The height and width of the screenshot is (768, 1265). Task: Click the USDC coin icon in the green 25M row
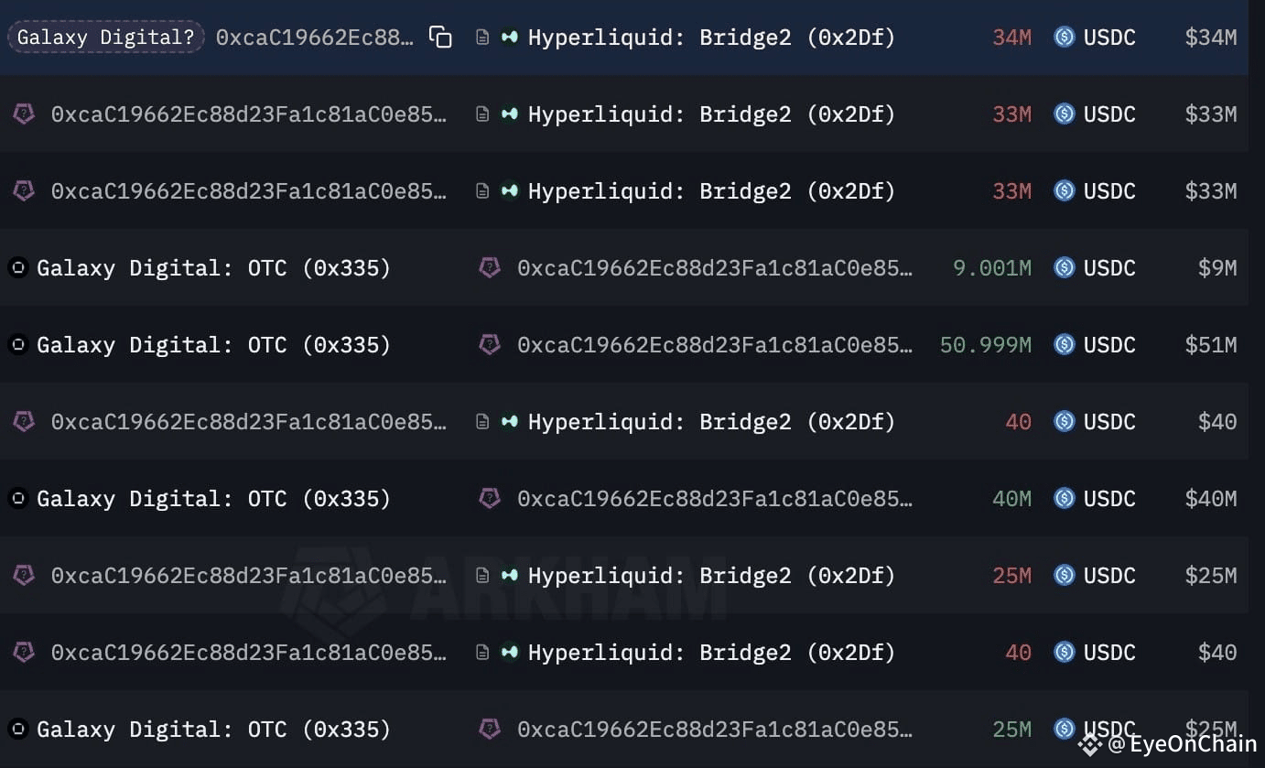click(x=1064, y=729)
